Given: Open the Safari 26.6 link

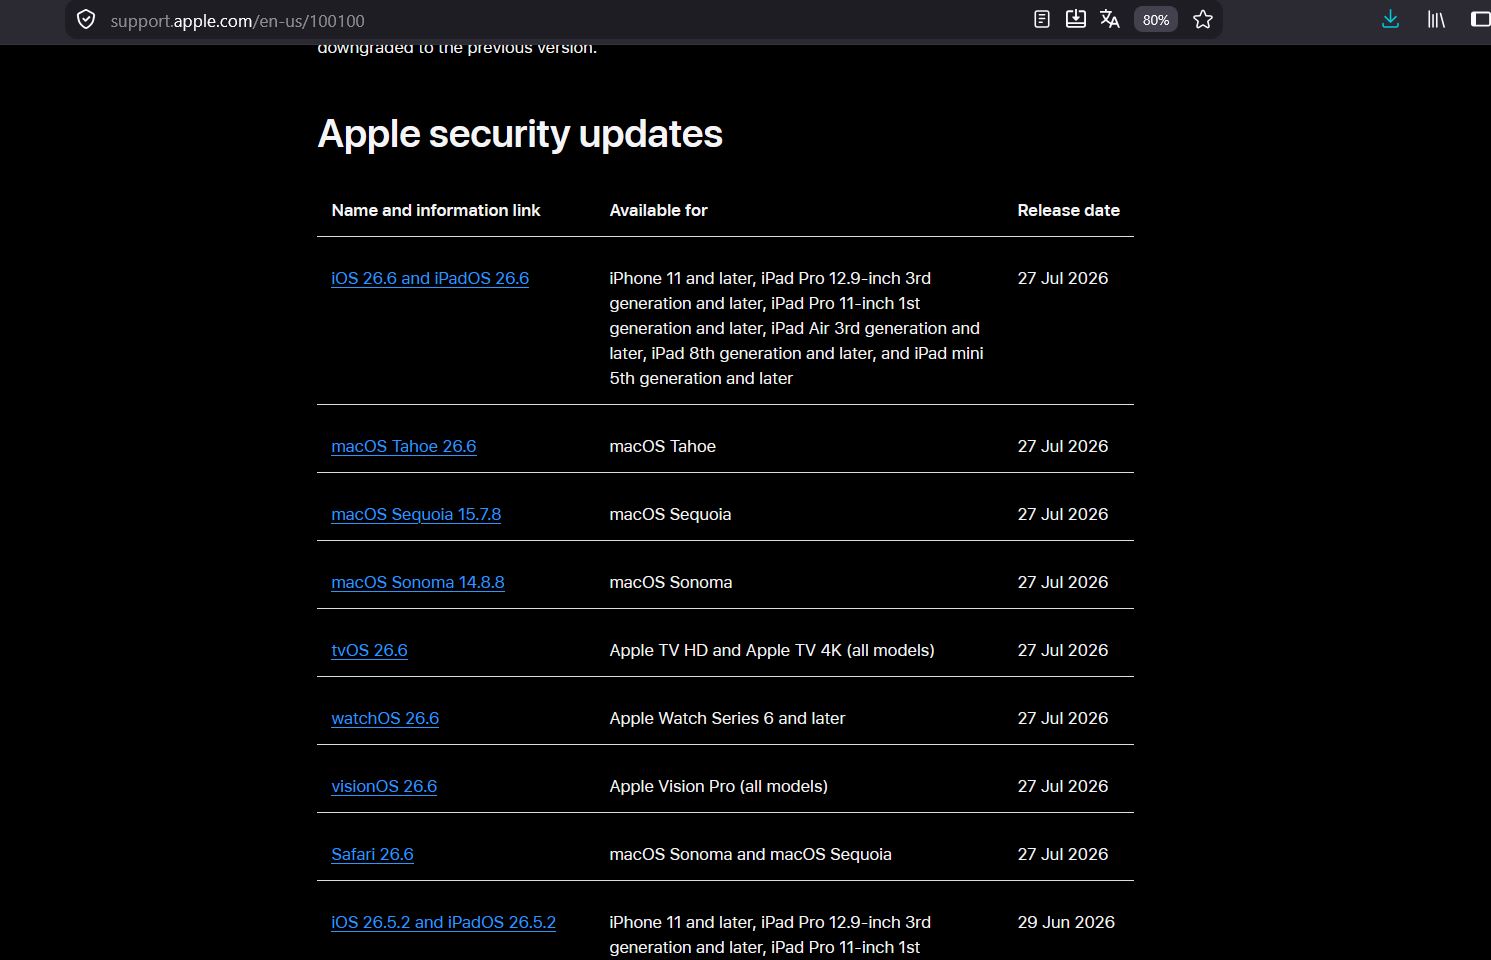Looking at the screenshot, I should point(372,855).
